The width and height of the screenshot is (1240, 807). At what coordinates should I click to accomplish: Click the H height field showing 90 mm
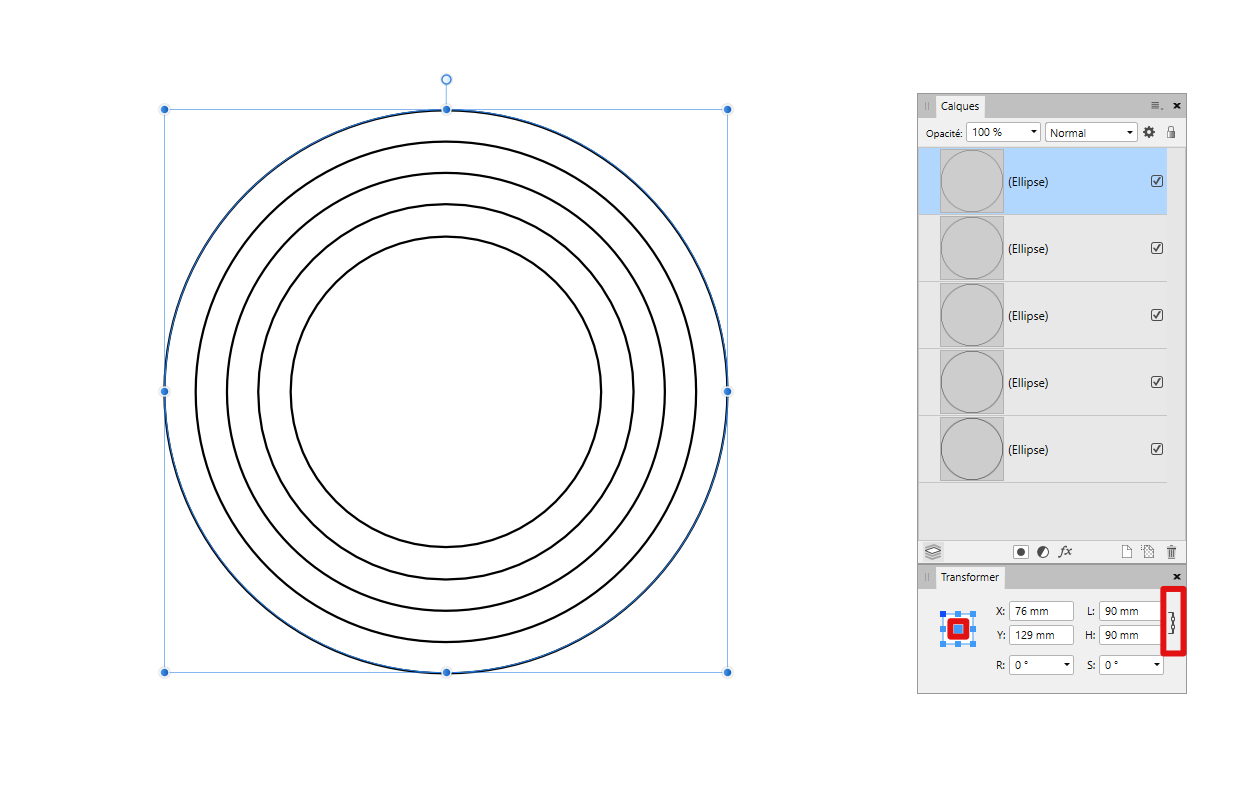click(1131, 635)
